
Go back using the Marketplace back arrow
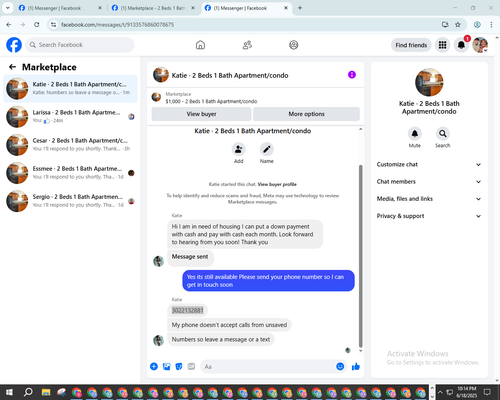tap(12, 67)
